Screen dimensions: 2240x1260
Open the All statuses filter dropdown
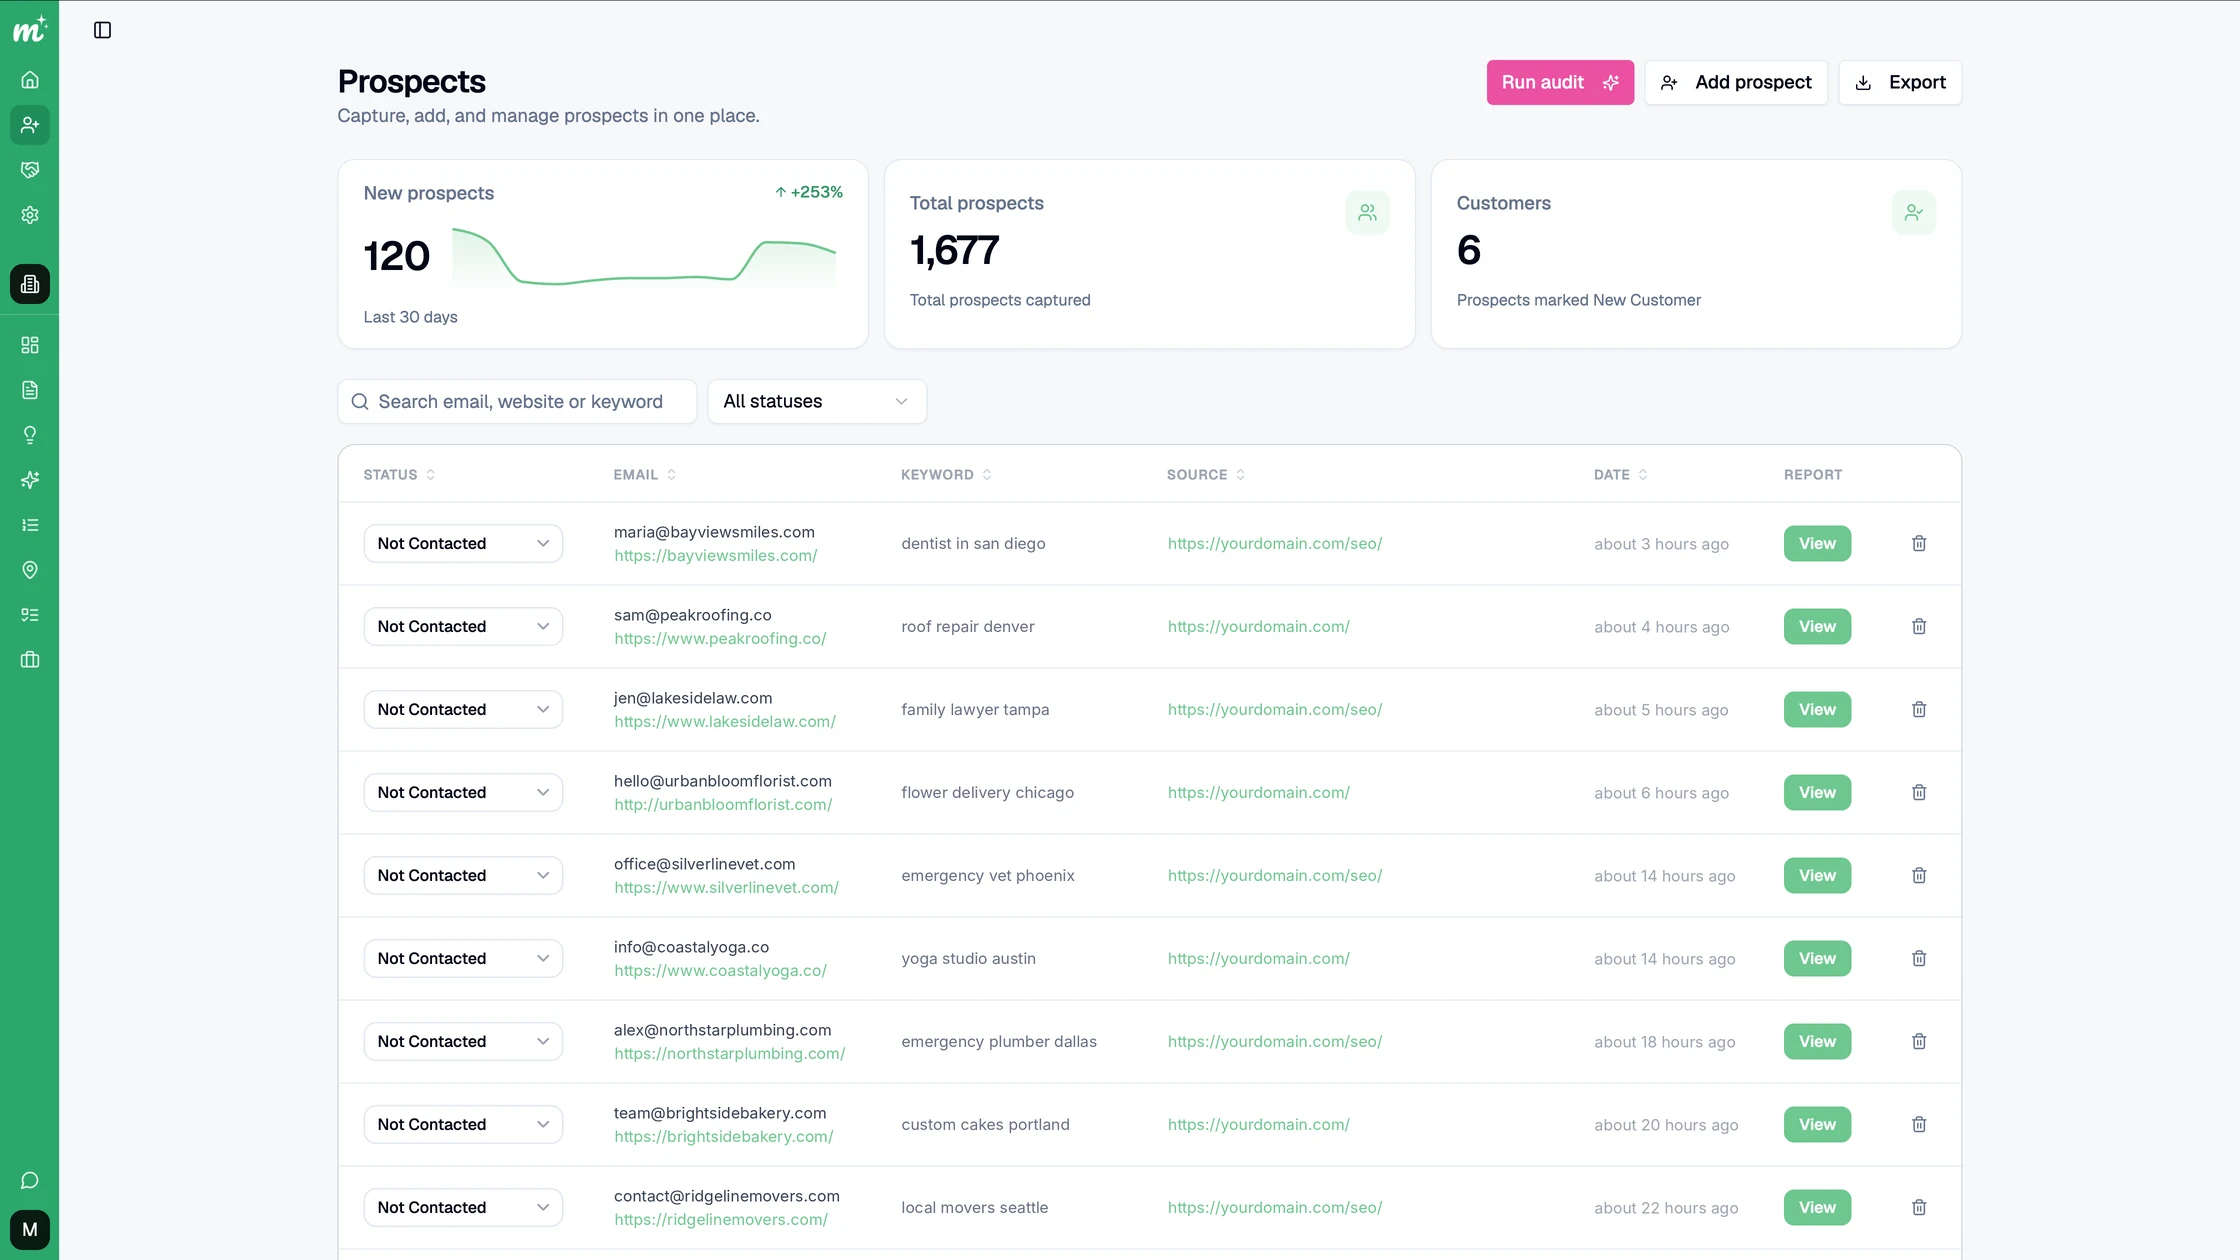817,401
